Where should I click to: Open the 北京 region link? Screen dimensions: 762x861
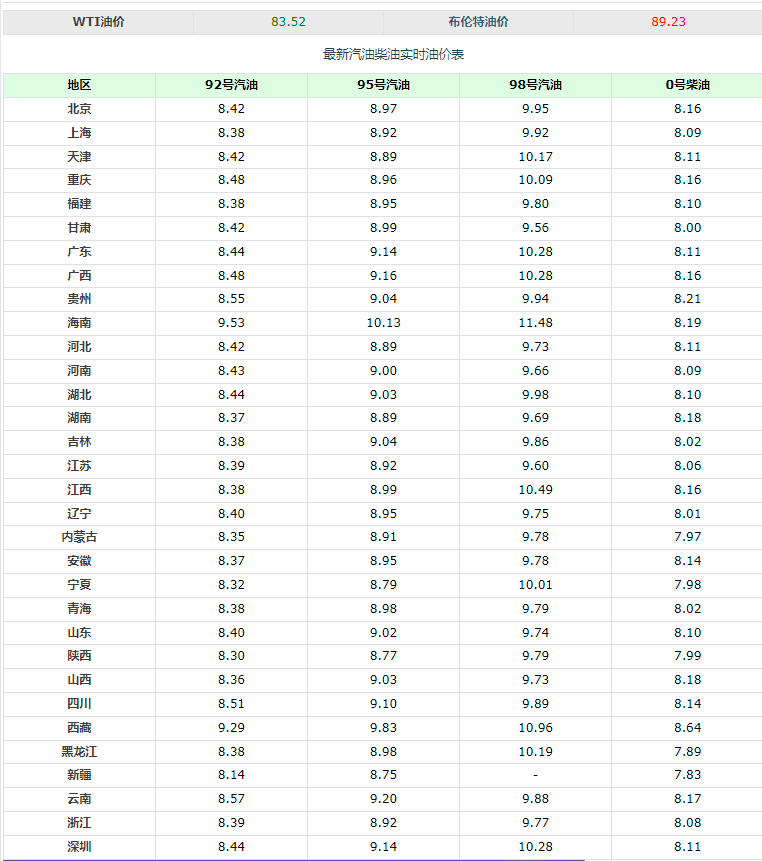[x=79, y=109]
